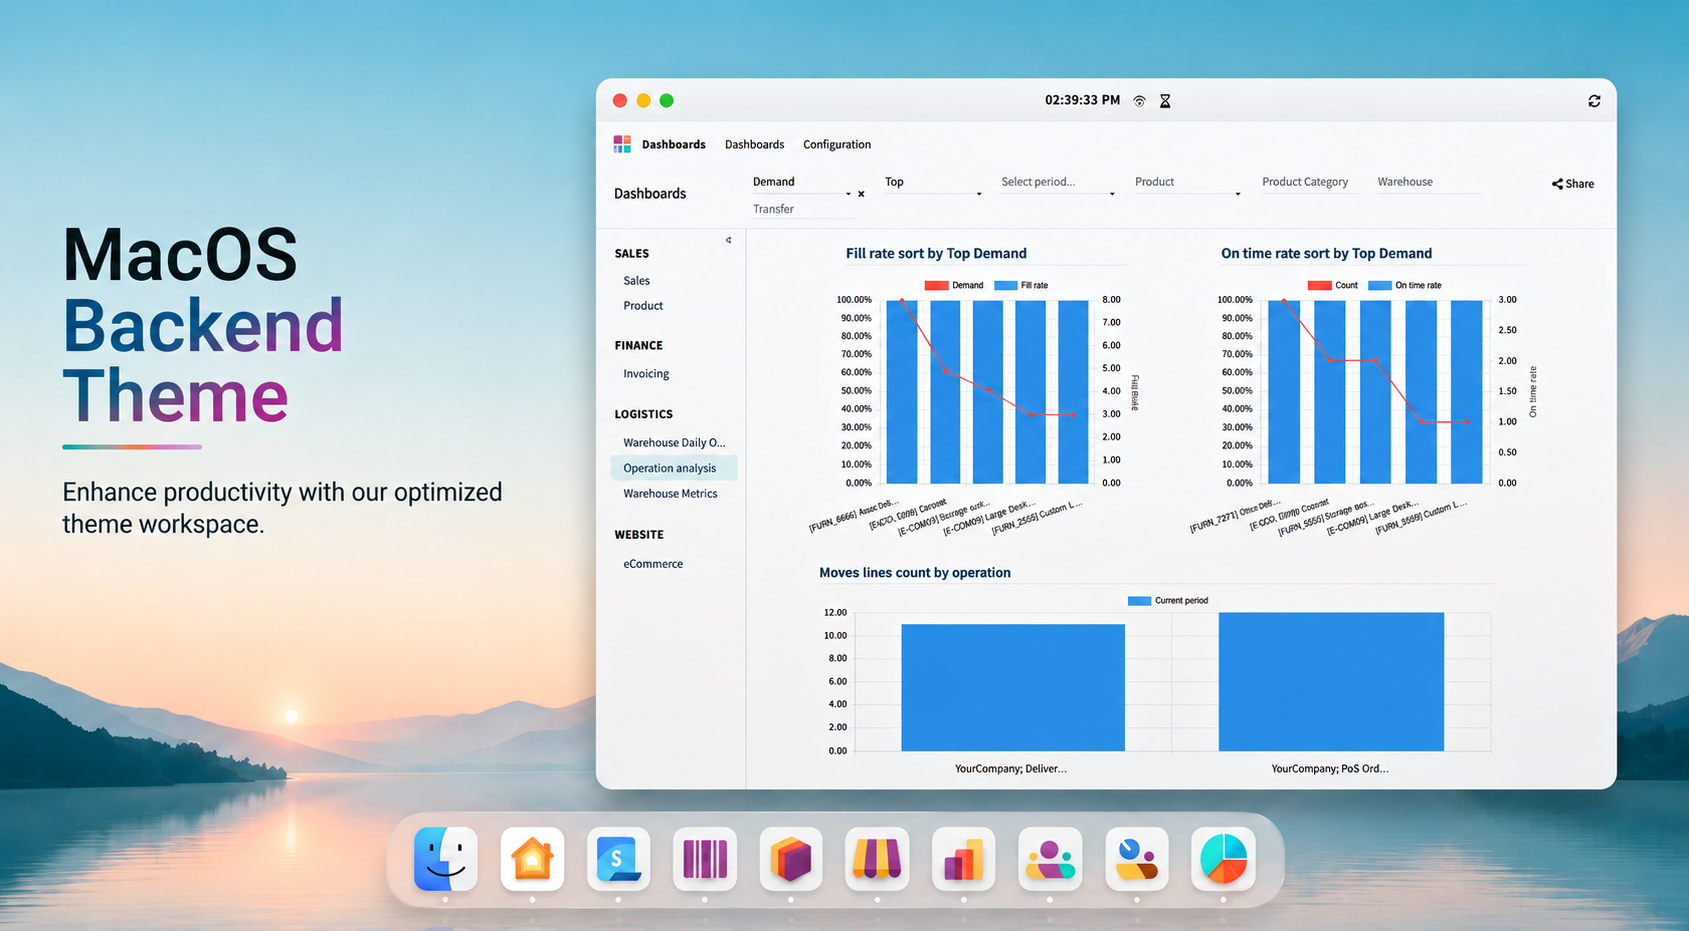This screenshot has width=1689, height=931.
Task: Click the FINANCE section header
Action: pyautogui.click(x=639, y=346)
